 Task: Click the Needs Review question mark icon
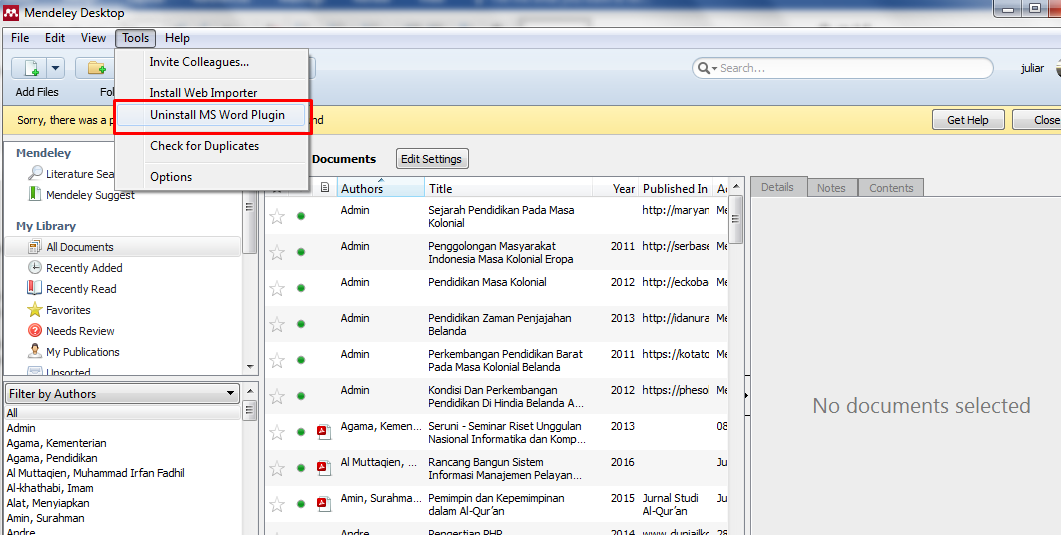point(35,331)
